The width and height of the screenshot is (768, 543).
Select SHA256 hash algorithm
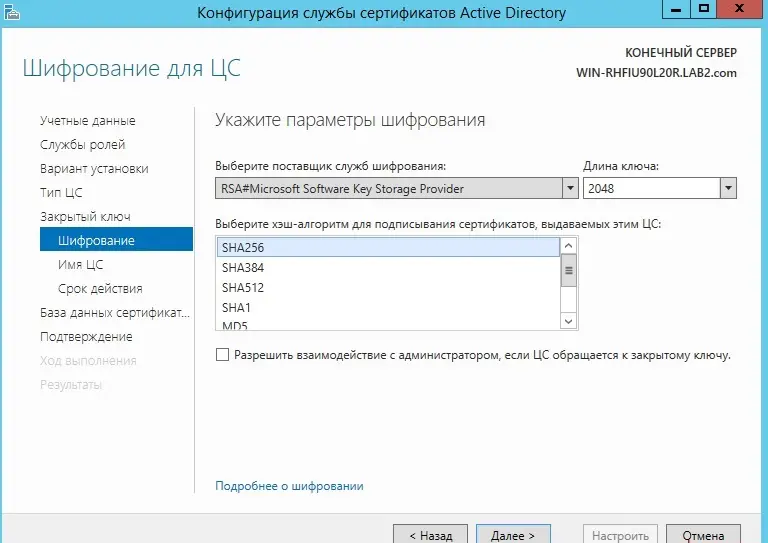tap(387, 247)
